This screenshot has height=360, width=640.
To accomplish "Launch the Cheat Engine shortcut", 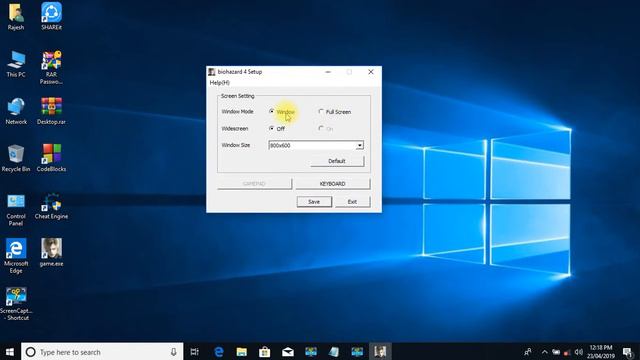I will 51,206.
